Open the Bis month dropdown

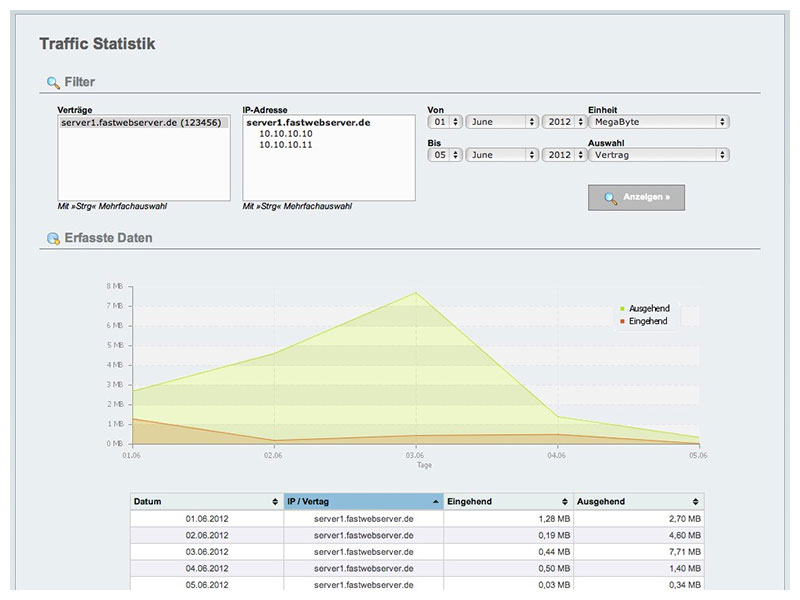click(x=502, y=155)
